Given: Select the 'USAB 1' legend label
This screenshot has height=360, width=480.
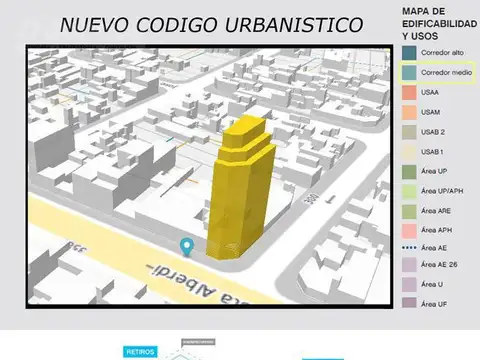Looking at the screenshot, I should [x=432, y=152].
